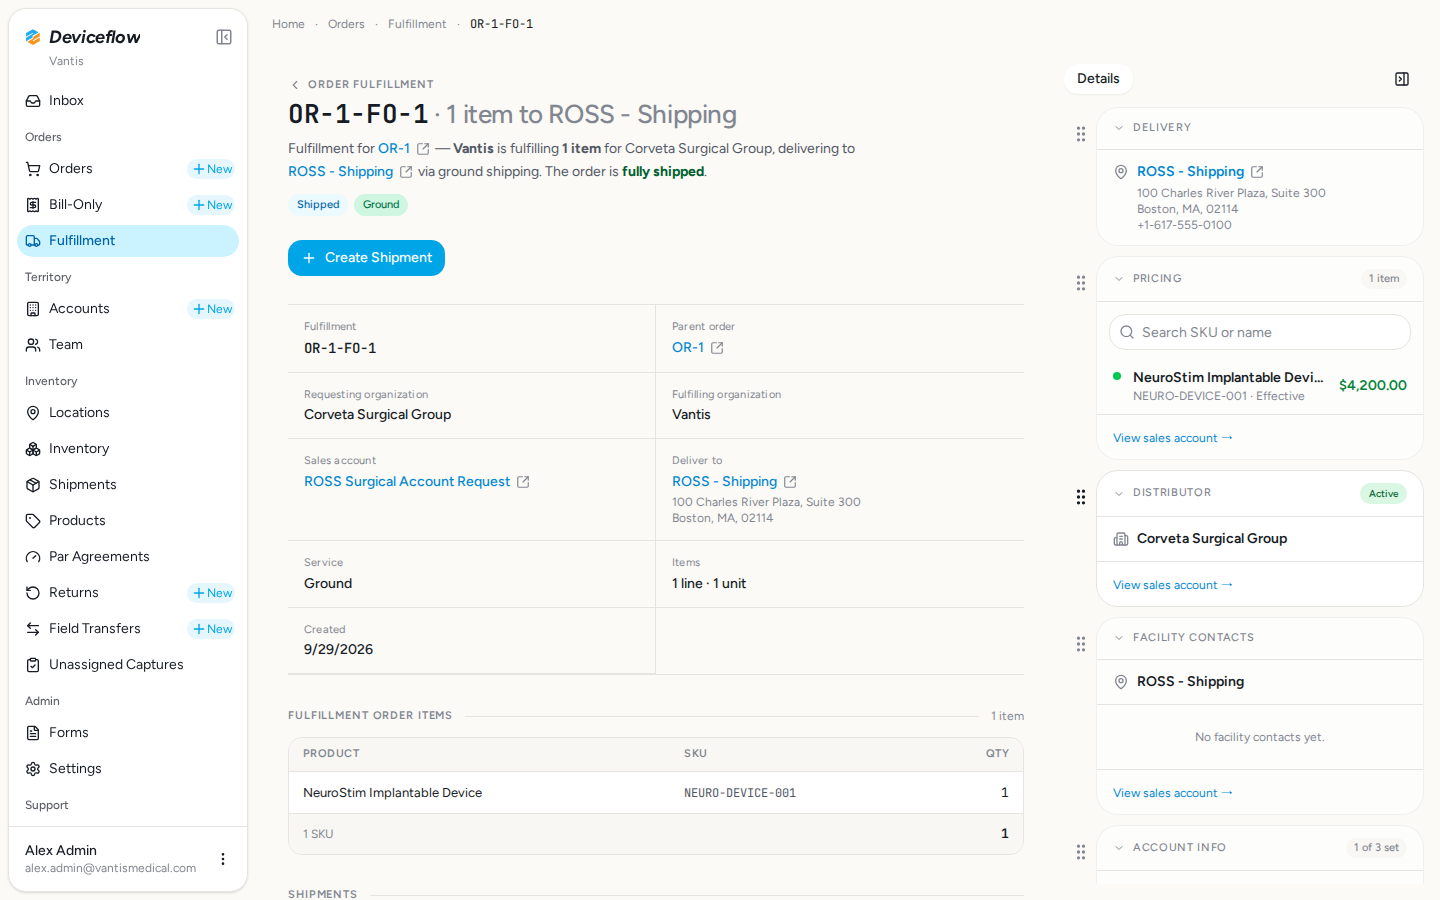Open Deliver to ROSS - Shipping link
This screenshot has width=1440, height=900.
click(724, 482)
